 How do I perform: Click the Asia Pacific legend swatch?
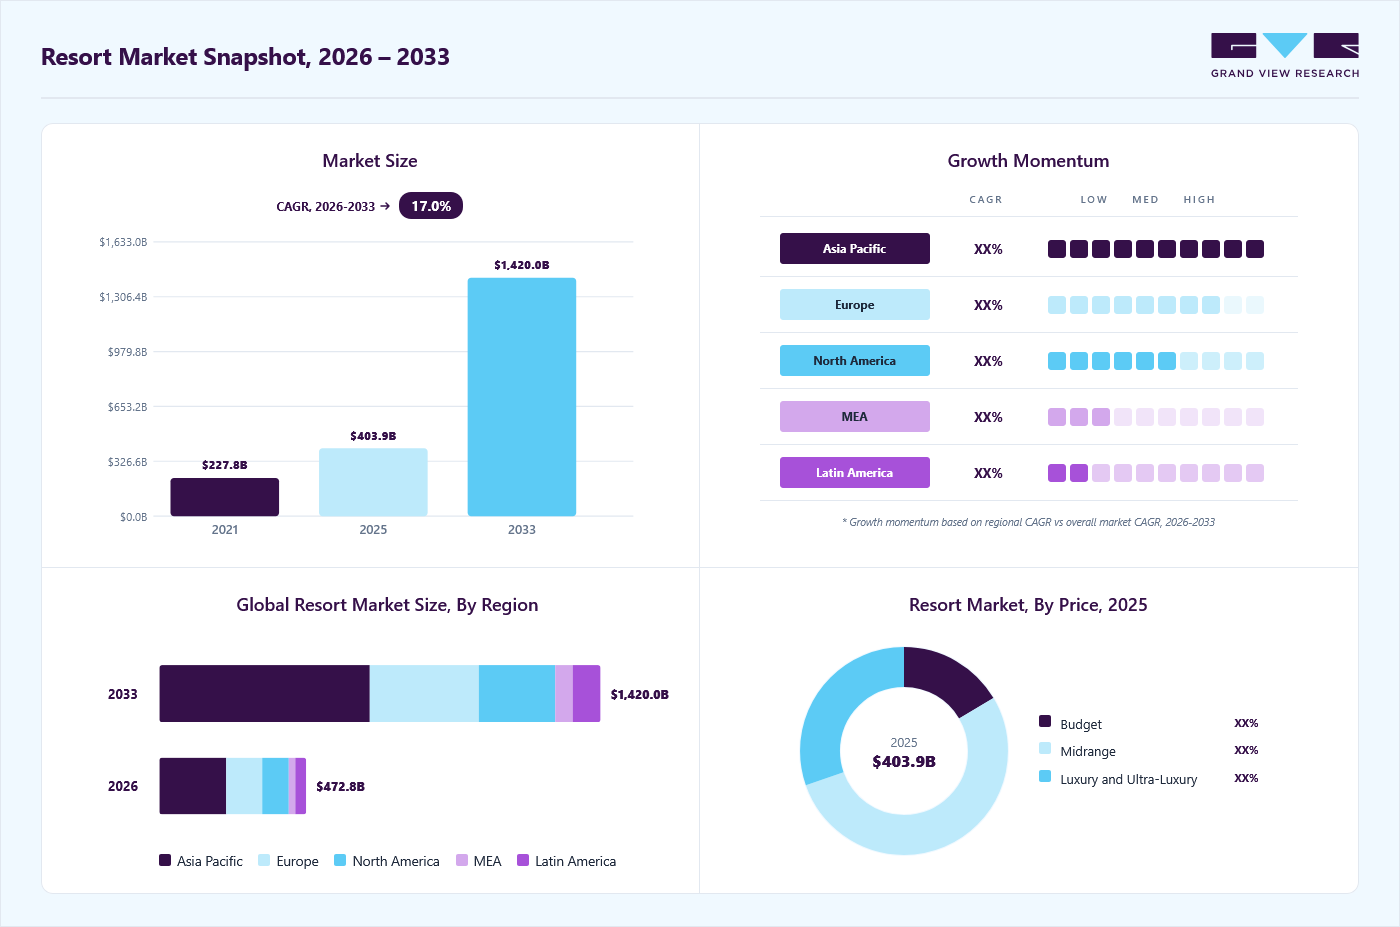pos(165,860)
